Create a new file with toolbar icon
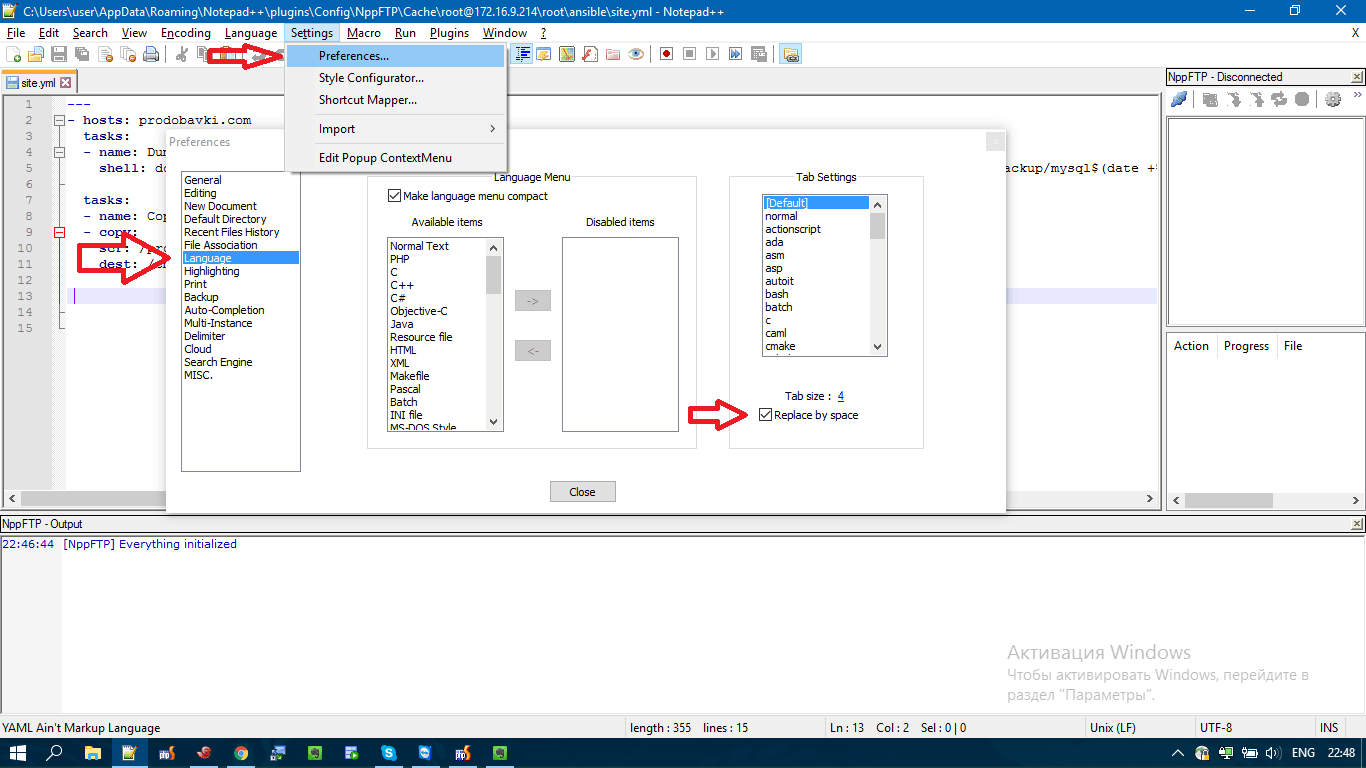This screenshot has width=1366, height=768. pos(13,54)
